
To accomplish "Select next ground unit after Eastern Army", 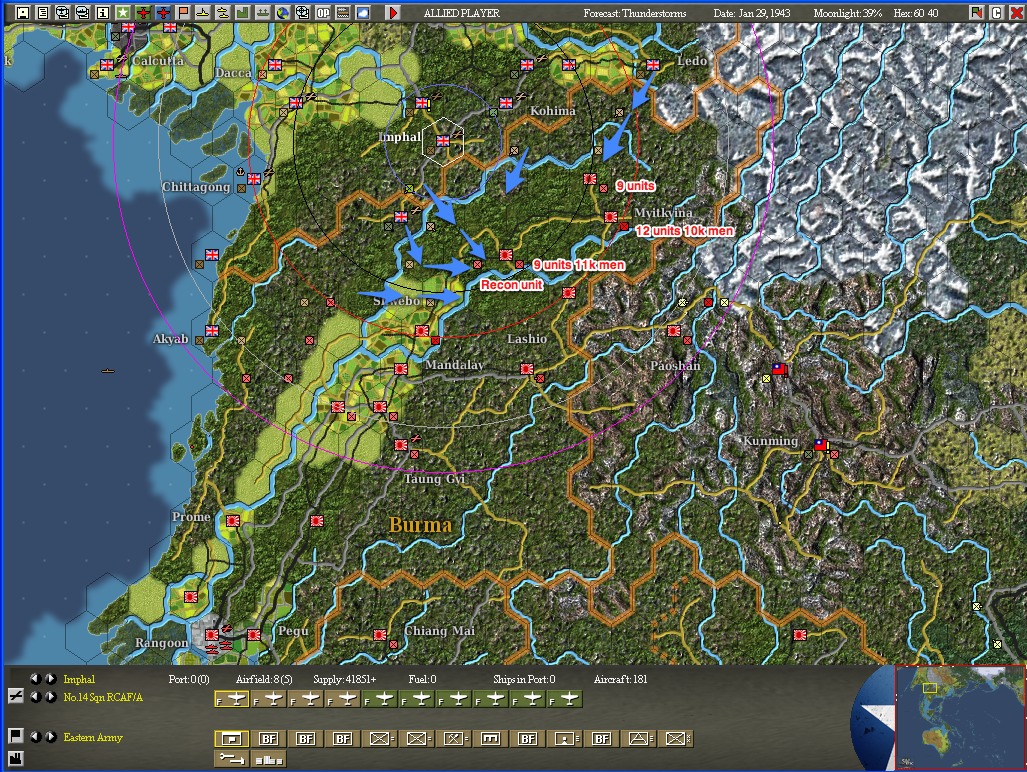I will [x=50, y=737].
